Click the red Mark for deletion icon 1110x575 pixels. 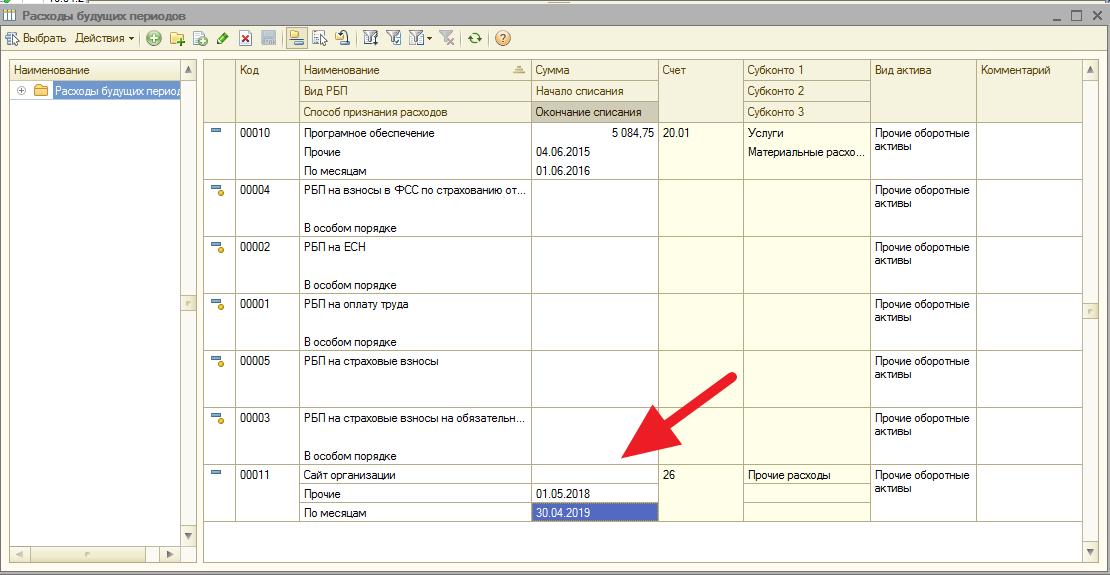[245, 38]
